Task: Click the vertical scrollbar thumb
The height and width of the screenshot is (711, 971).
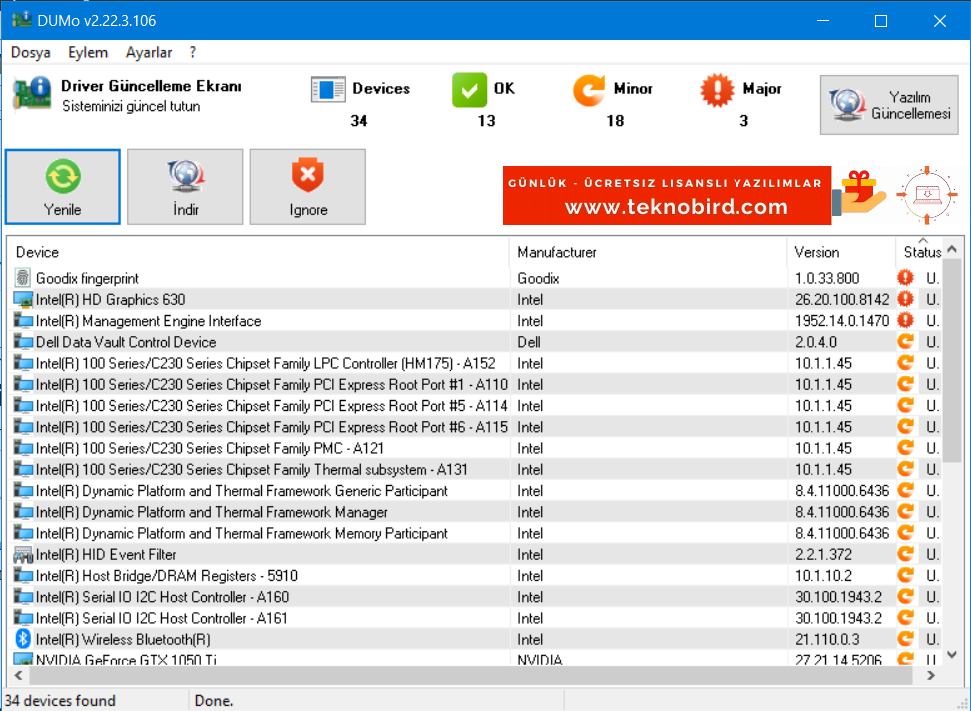Action: click(952, 360)
